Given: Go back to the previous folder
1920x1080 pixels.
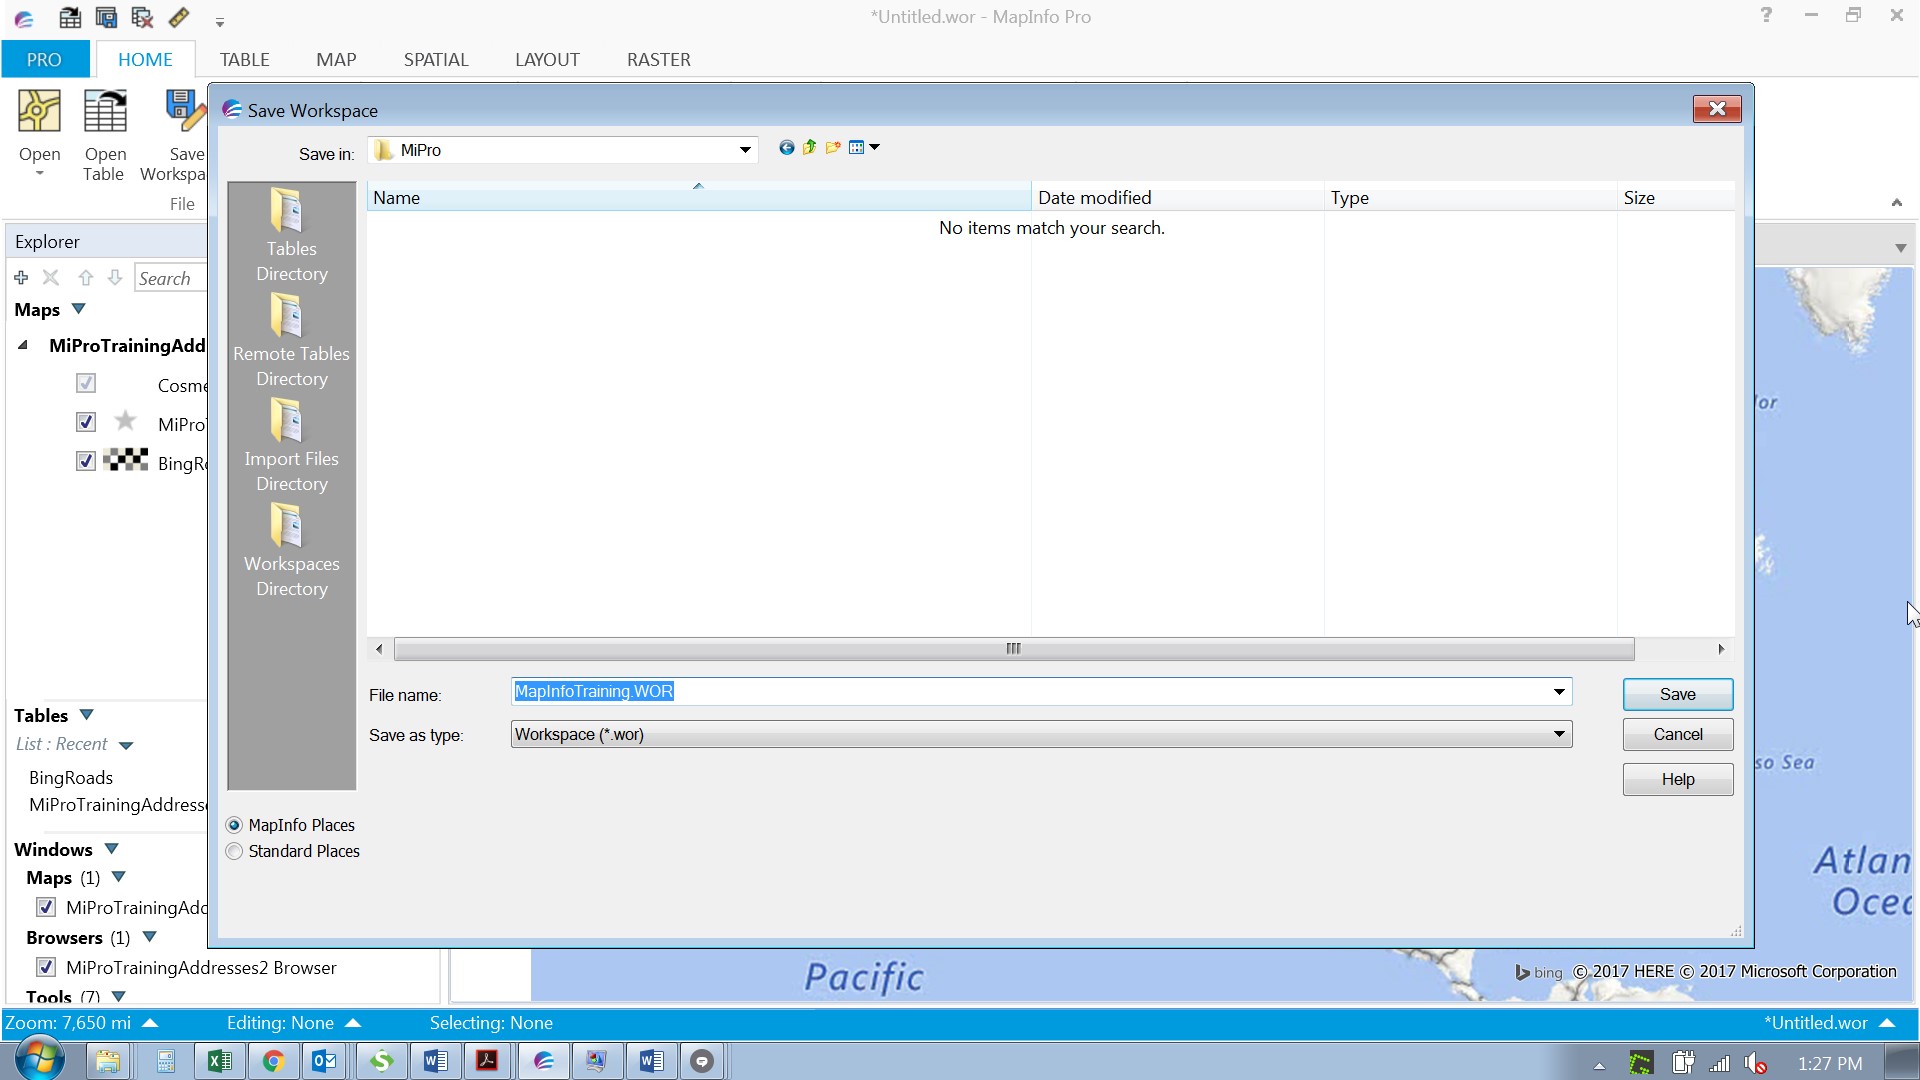Looking at the screenshot, I should 786,148.
